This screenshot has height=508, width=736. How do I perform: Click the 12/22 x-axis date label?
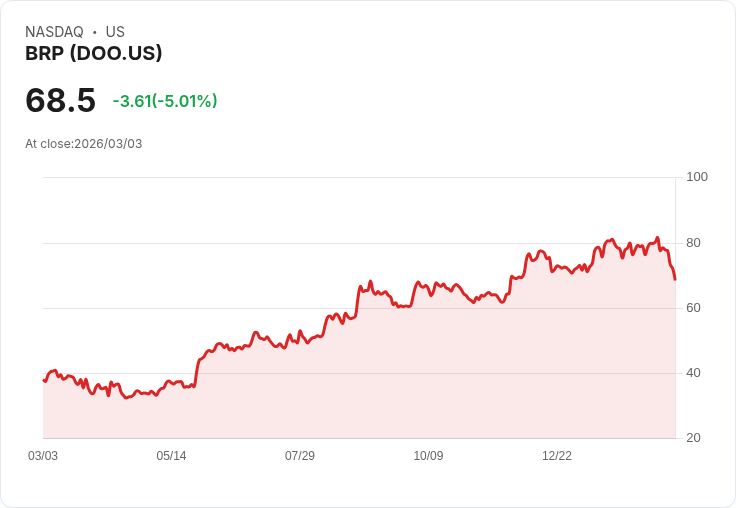557,456
